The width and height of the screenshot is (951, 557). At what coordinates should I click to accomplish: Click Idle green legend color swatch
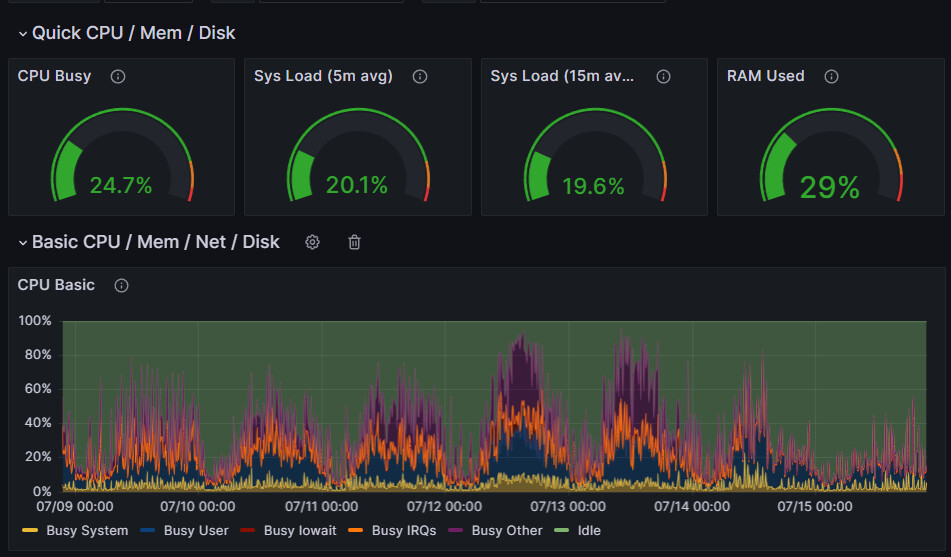click(562, 530)
